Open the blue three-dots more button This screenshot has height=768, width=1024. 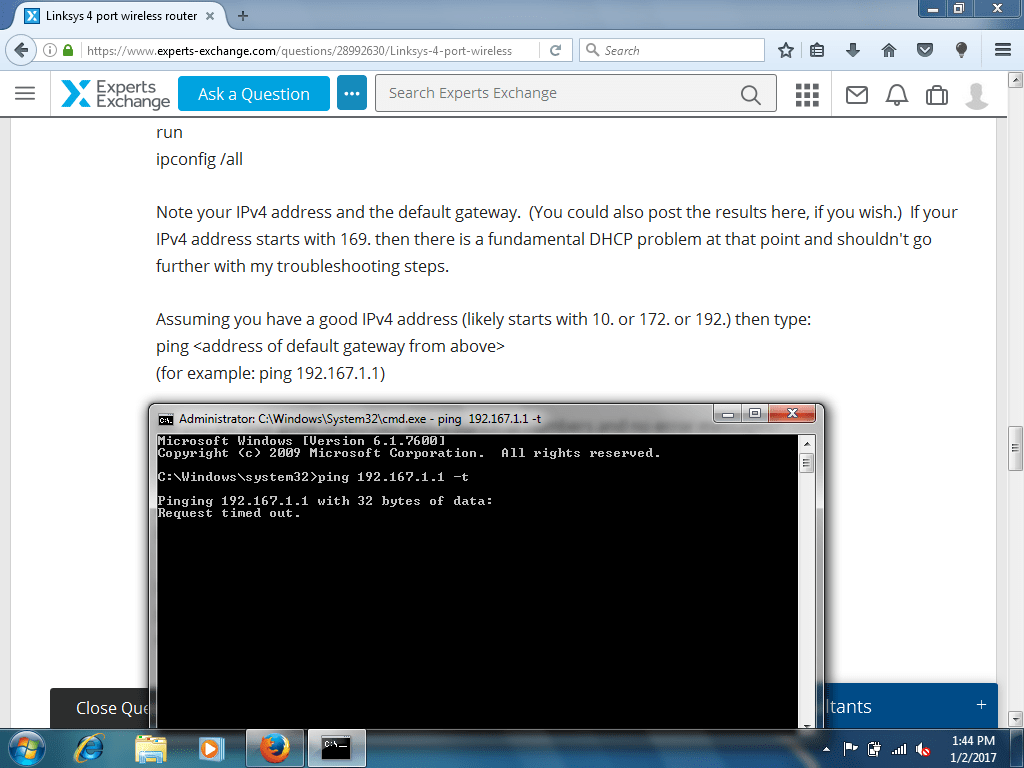352,93
